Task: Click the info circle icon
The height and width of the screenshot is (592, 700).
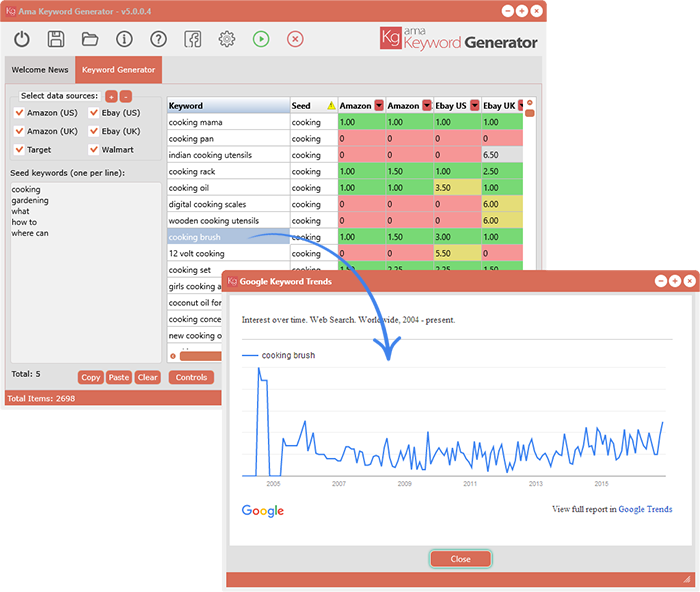Action: [124, 39]
